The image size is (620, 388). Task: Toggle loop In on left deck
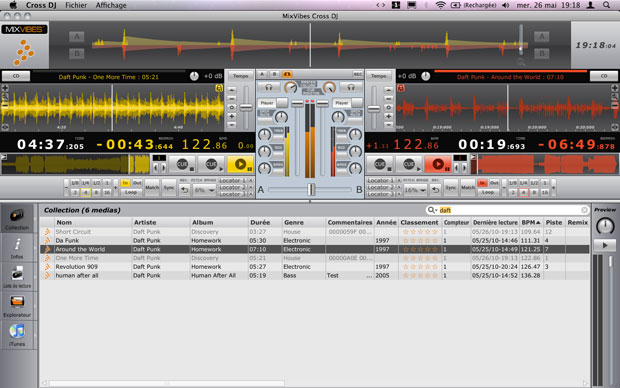pos(125,183)
